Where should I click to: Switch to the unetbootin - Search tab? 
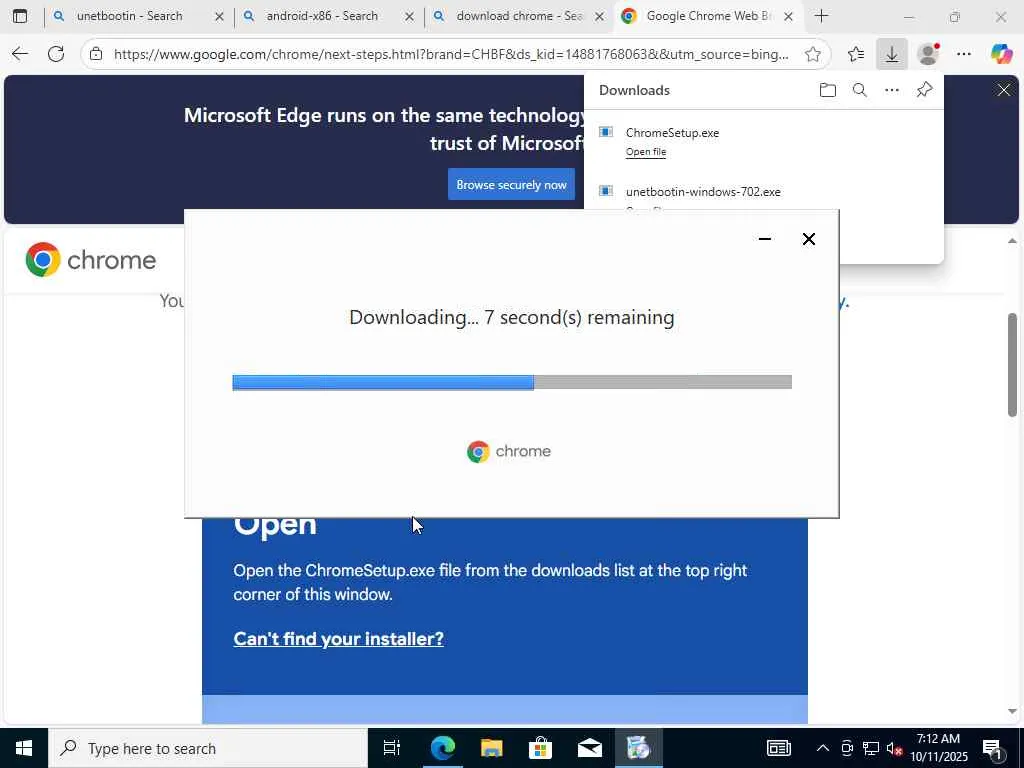(129, 16)
